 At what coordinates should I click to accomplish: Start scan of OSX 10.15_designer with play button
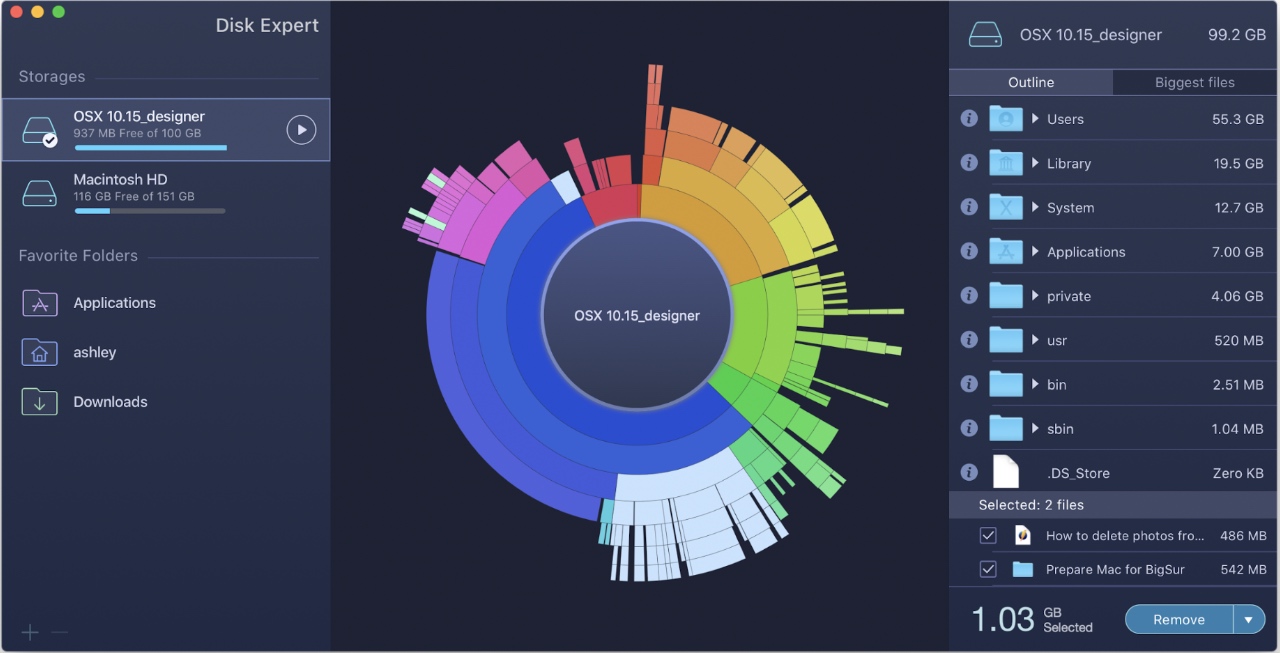(x=301, y=130)
